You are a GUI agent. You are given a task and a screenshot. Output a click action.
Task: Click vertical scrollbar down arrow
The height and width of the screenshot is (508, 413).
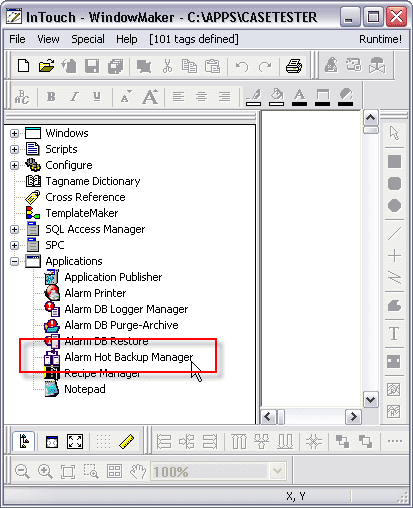pyautogui.click(x=371, y=399)
